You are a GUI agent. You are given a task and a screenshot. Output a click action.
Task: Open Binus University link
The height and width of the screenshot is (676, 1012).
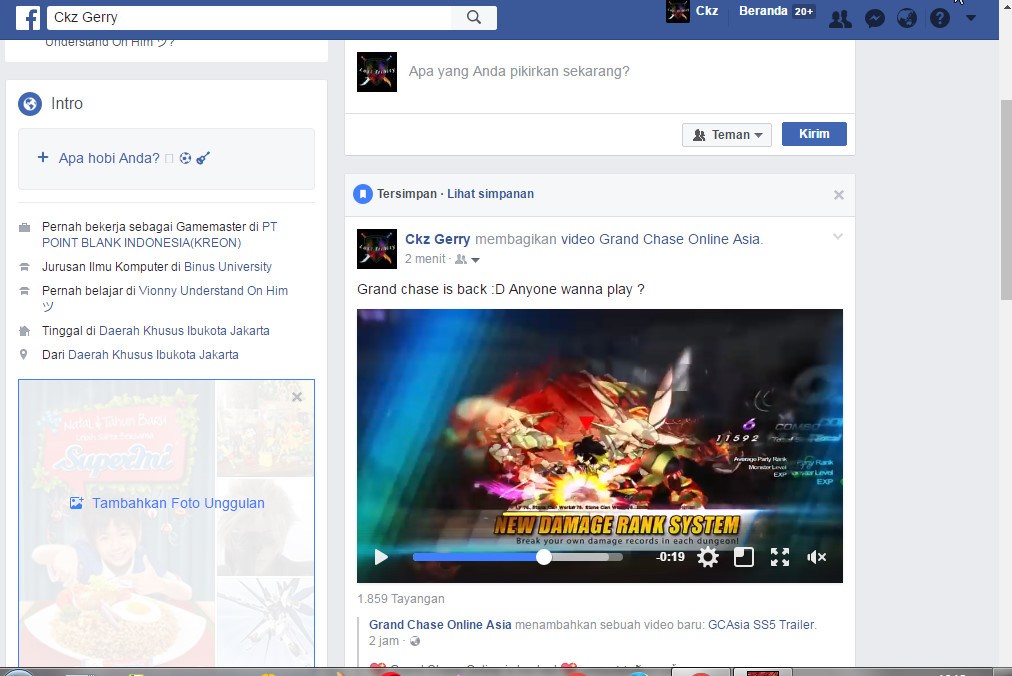click(228, 267)
